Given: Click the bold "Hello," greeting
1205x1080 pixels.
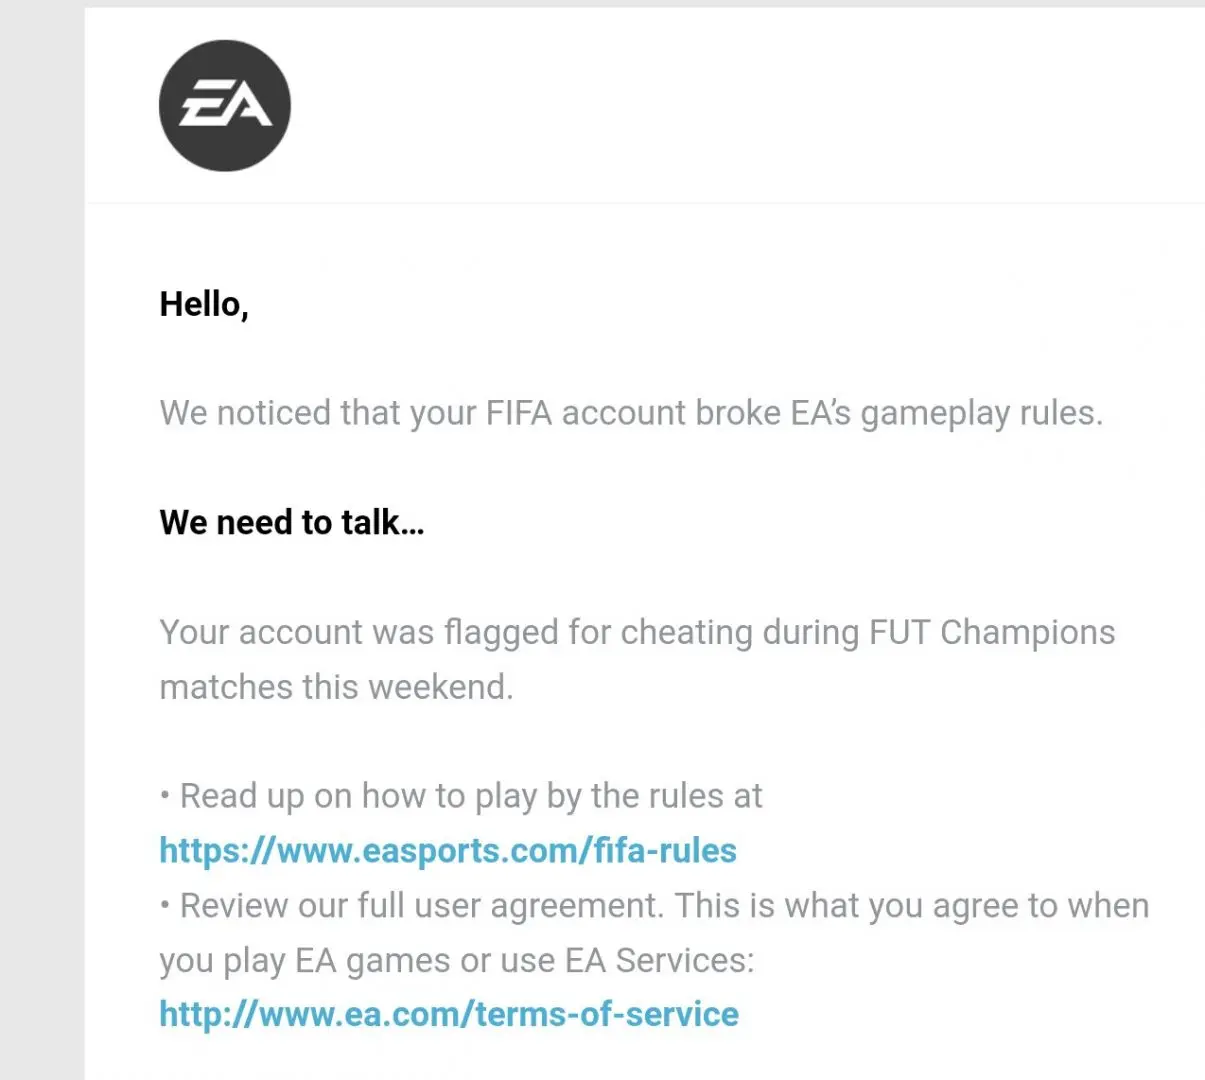Looking at the screenshot, I should click(x=204, y=304).
